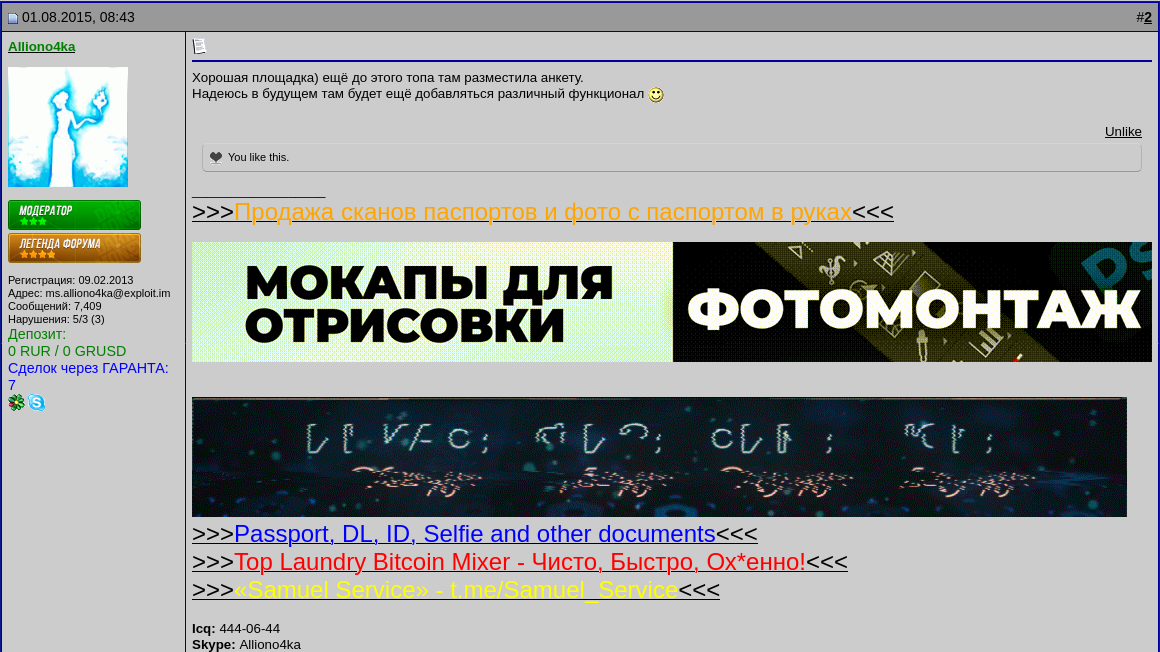The width and height of the screenshot is (1160, 652).
Task: Open 'Продажа сканов паспортов' orange link
Action: (x=543, y=212)
